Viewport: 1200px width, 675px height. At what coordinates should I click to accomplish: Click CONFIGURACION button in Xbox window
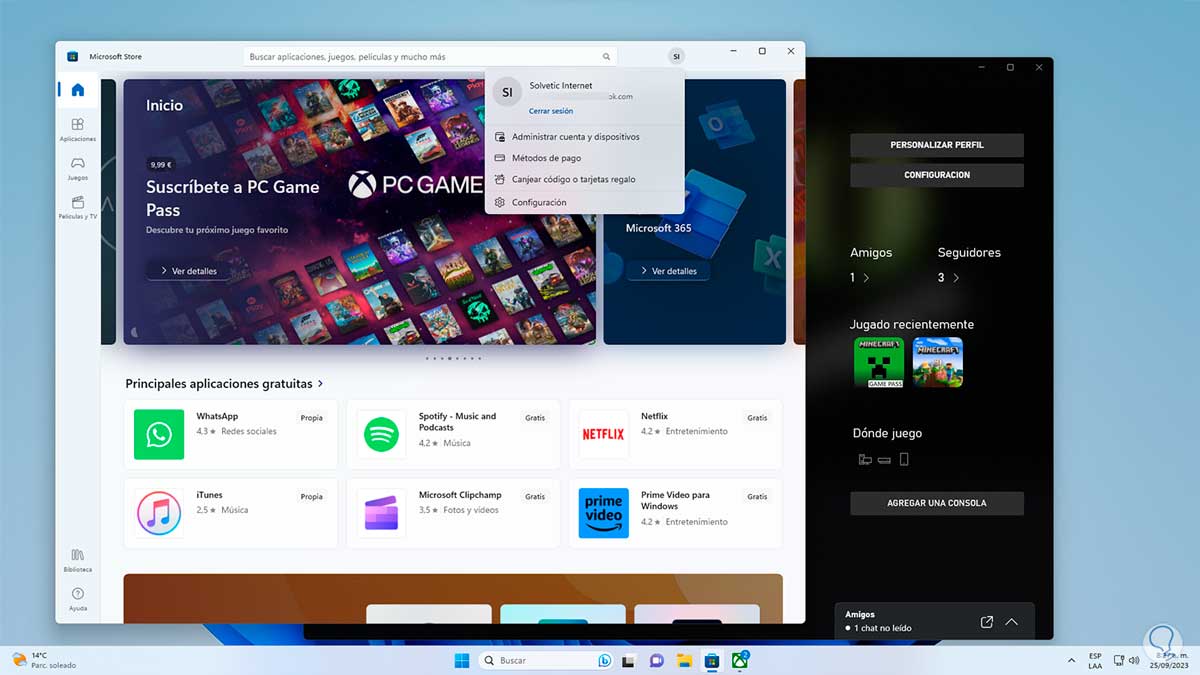pos(937,175)
